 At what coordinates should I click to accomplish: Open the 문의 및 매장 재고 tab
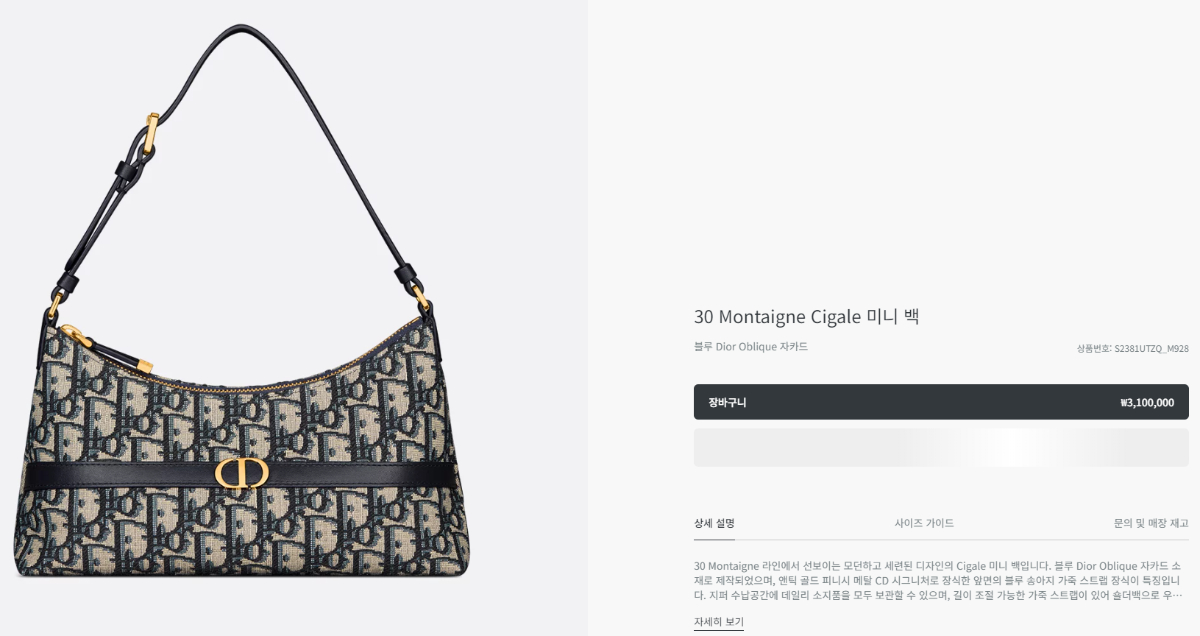(1151, 523)
